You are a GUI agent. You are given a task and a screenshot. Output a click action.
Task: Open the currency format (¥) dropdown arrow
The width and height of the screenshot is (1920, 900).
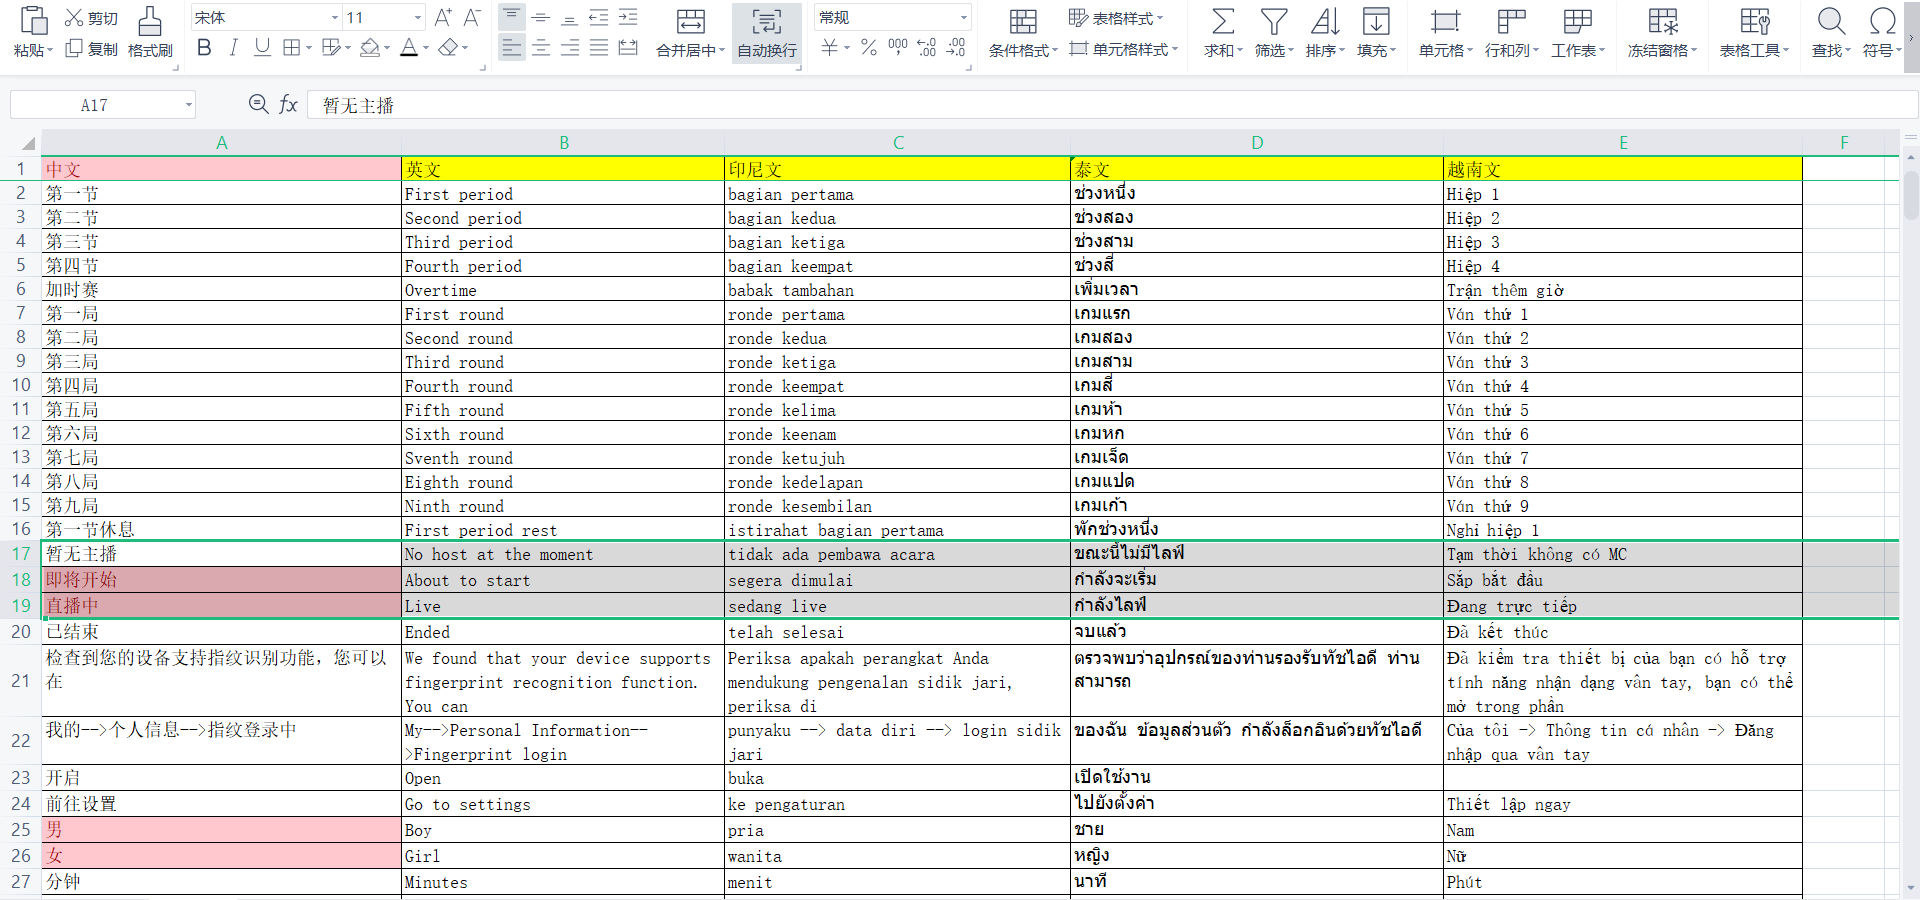click(x=847, y=48)
